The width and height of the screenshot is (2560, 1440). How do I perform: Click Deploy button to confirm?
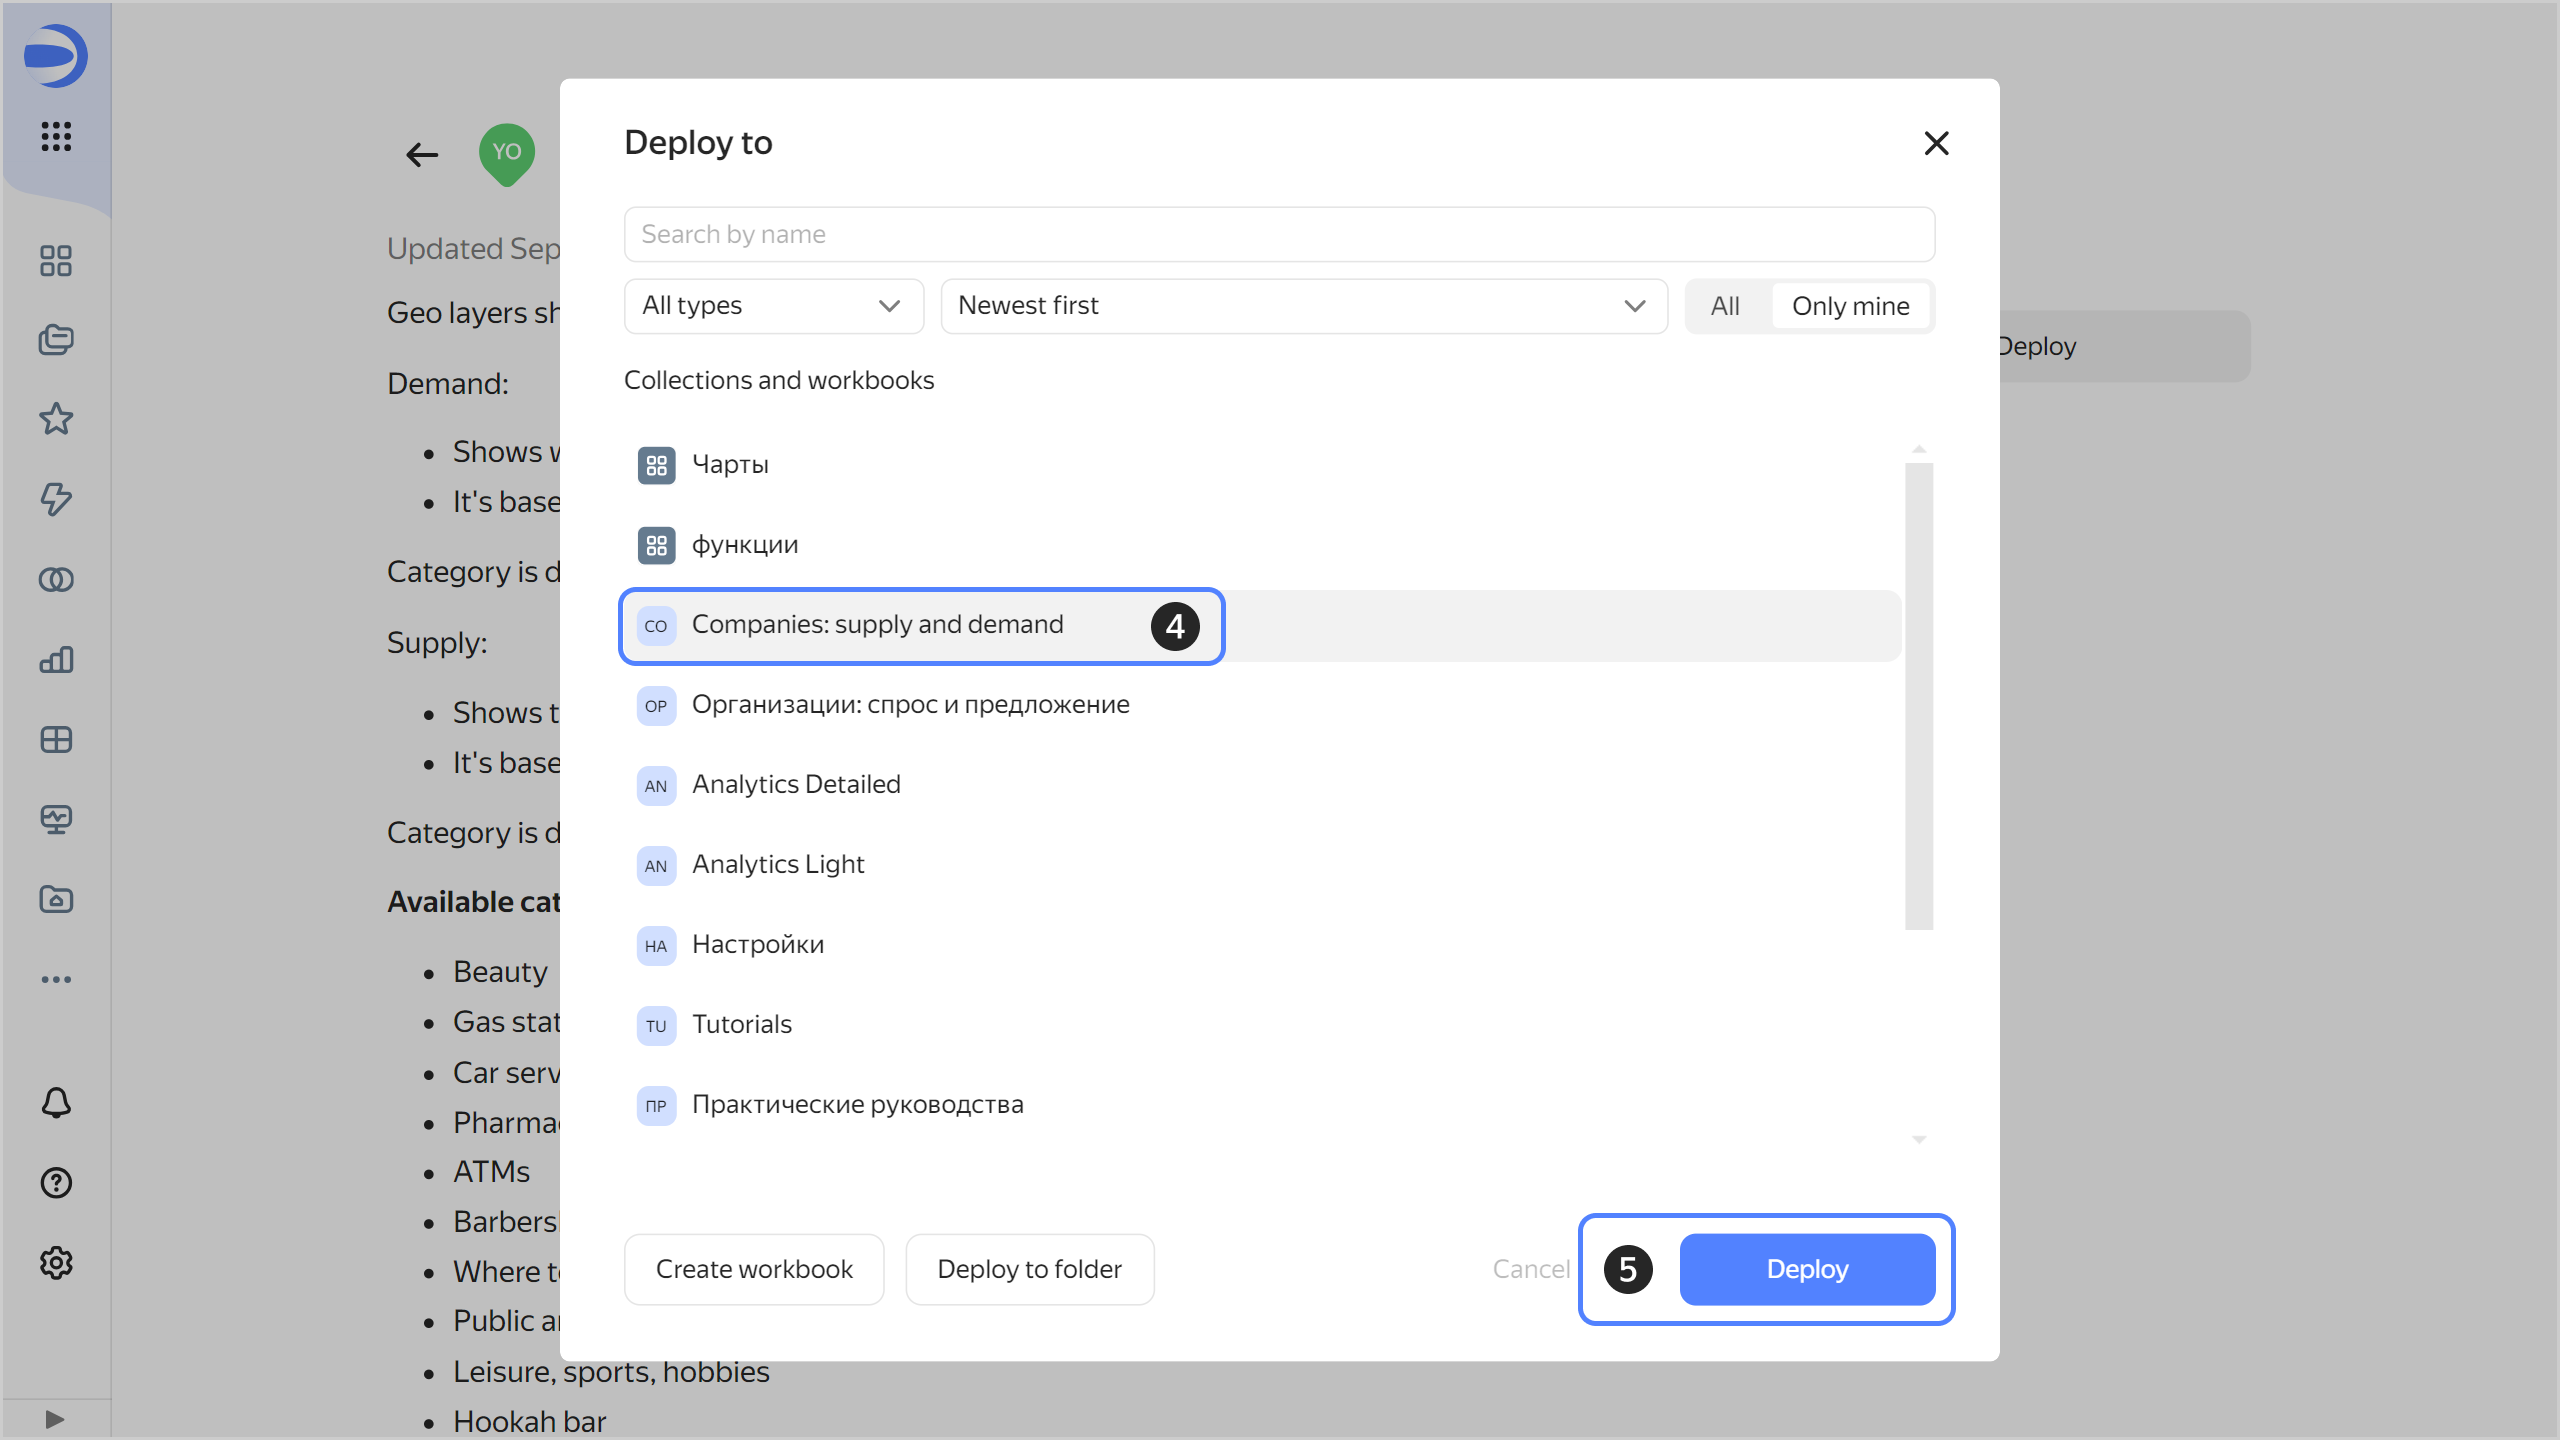click(1807, 1268)
